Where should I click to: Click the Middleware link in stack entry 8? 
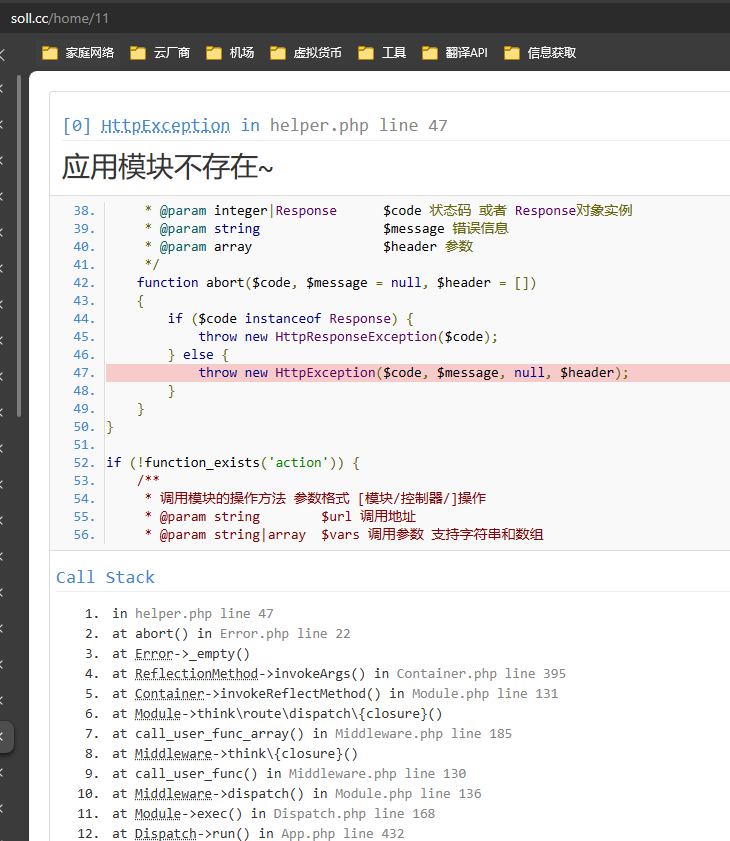pos(173,754)
